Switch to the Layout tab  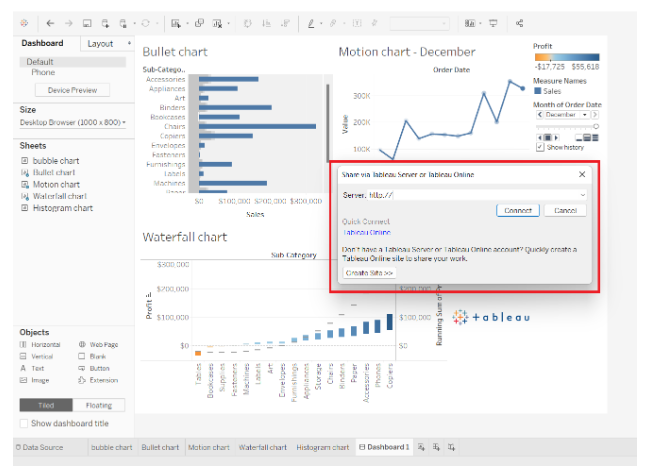(x=100, y=43)
